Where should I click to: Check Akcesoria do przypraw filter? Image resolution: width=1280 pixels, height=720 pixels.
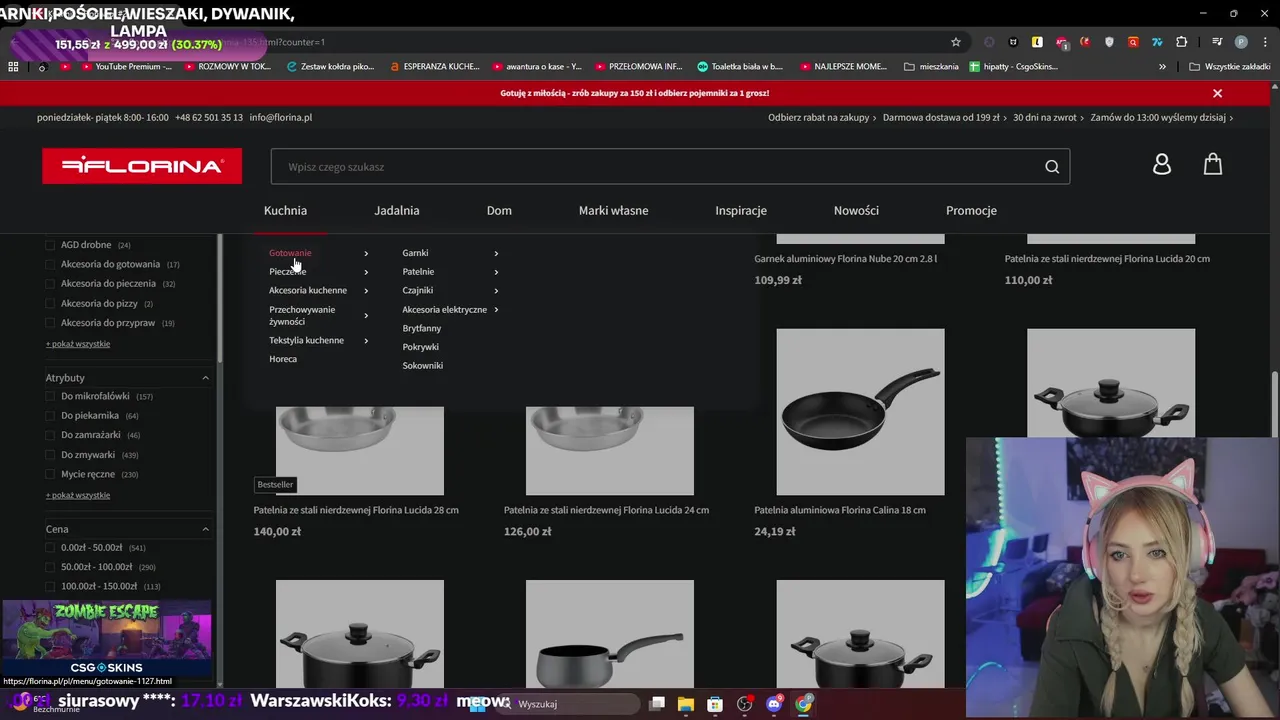(51, 323)
